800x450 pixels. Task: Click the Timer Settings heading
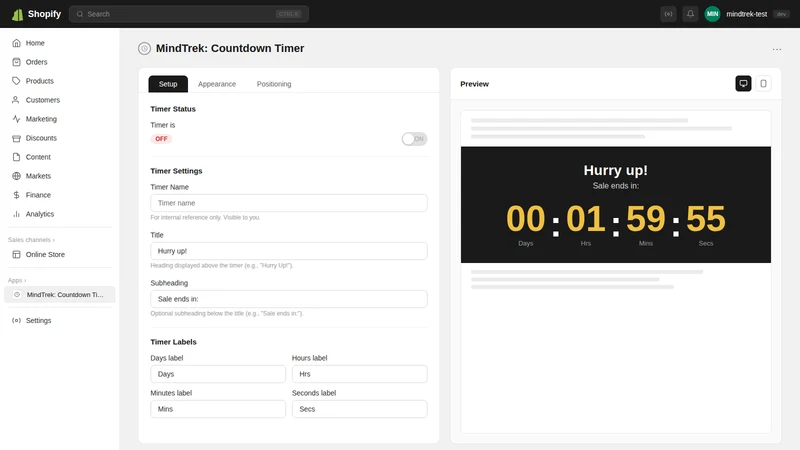coord(176,171)
